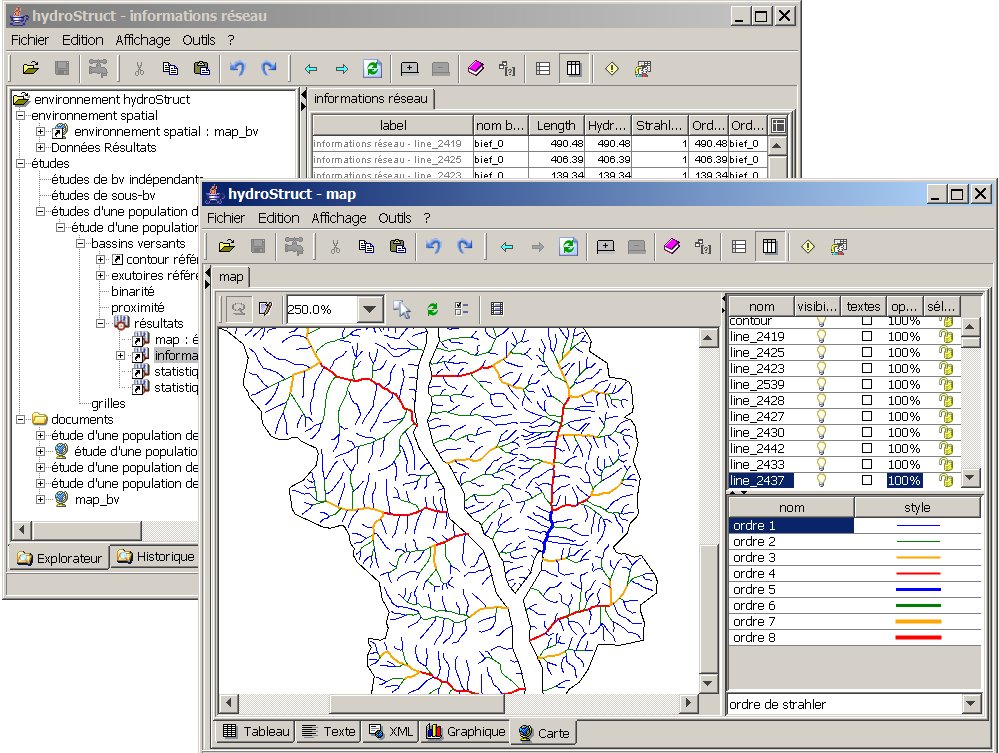The height and width of the screenshot is (753, 999).
Task: Select the pointer arrow tool in map toolbar
Action: (402, 309)
